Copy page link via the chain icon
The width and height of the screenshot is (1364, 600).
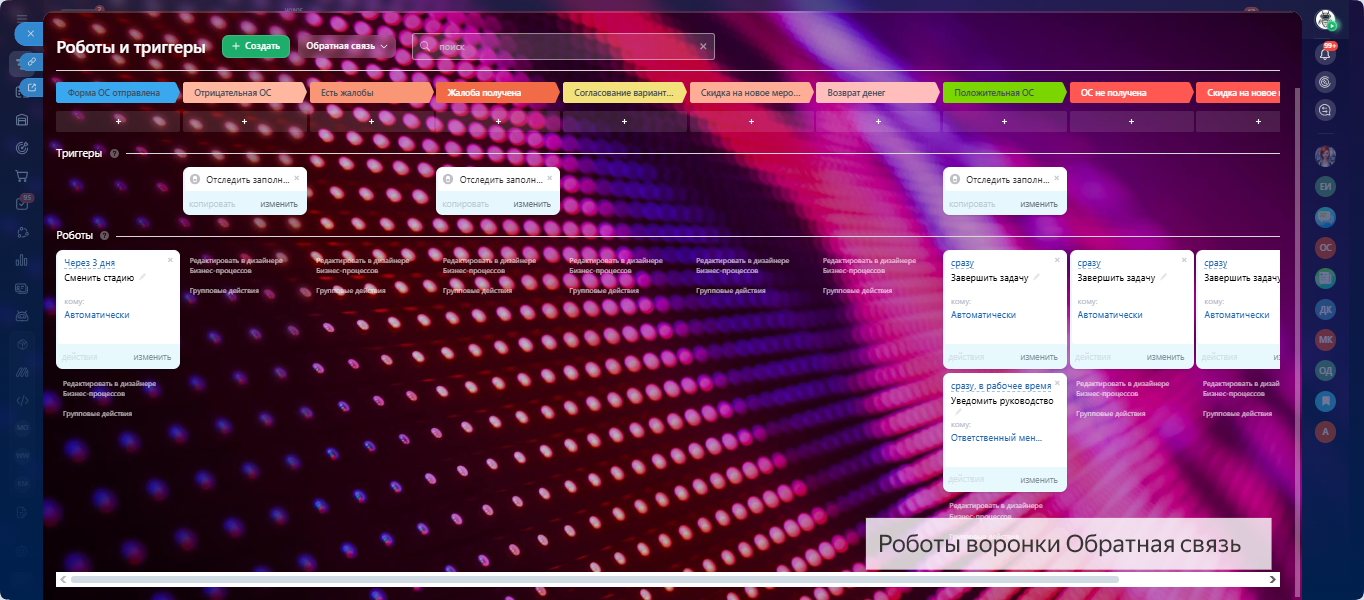(x=32, y=62)
